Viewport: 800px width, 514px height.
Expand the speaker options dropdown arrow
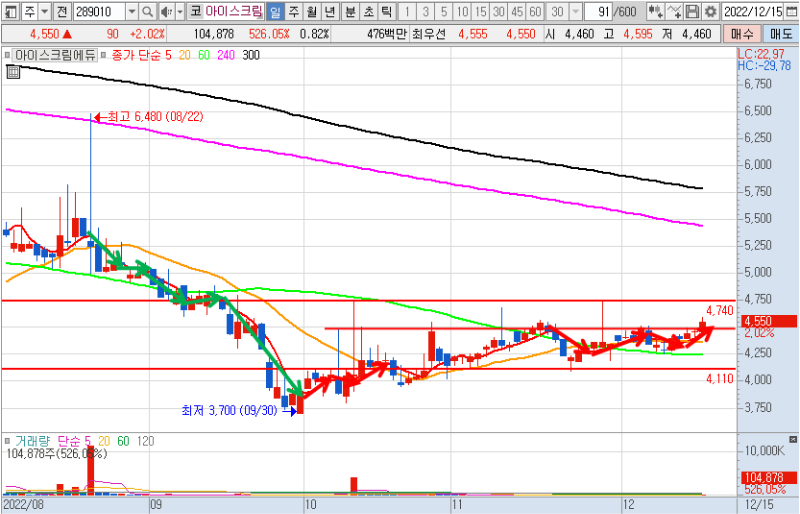pyautogui.click(x=180, y=11)
